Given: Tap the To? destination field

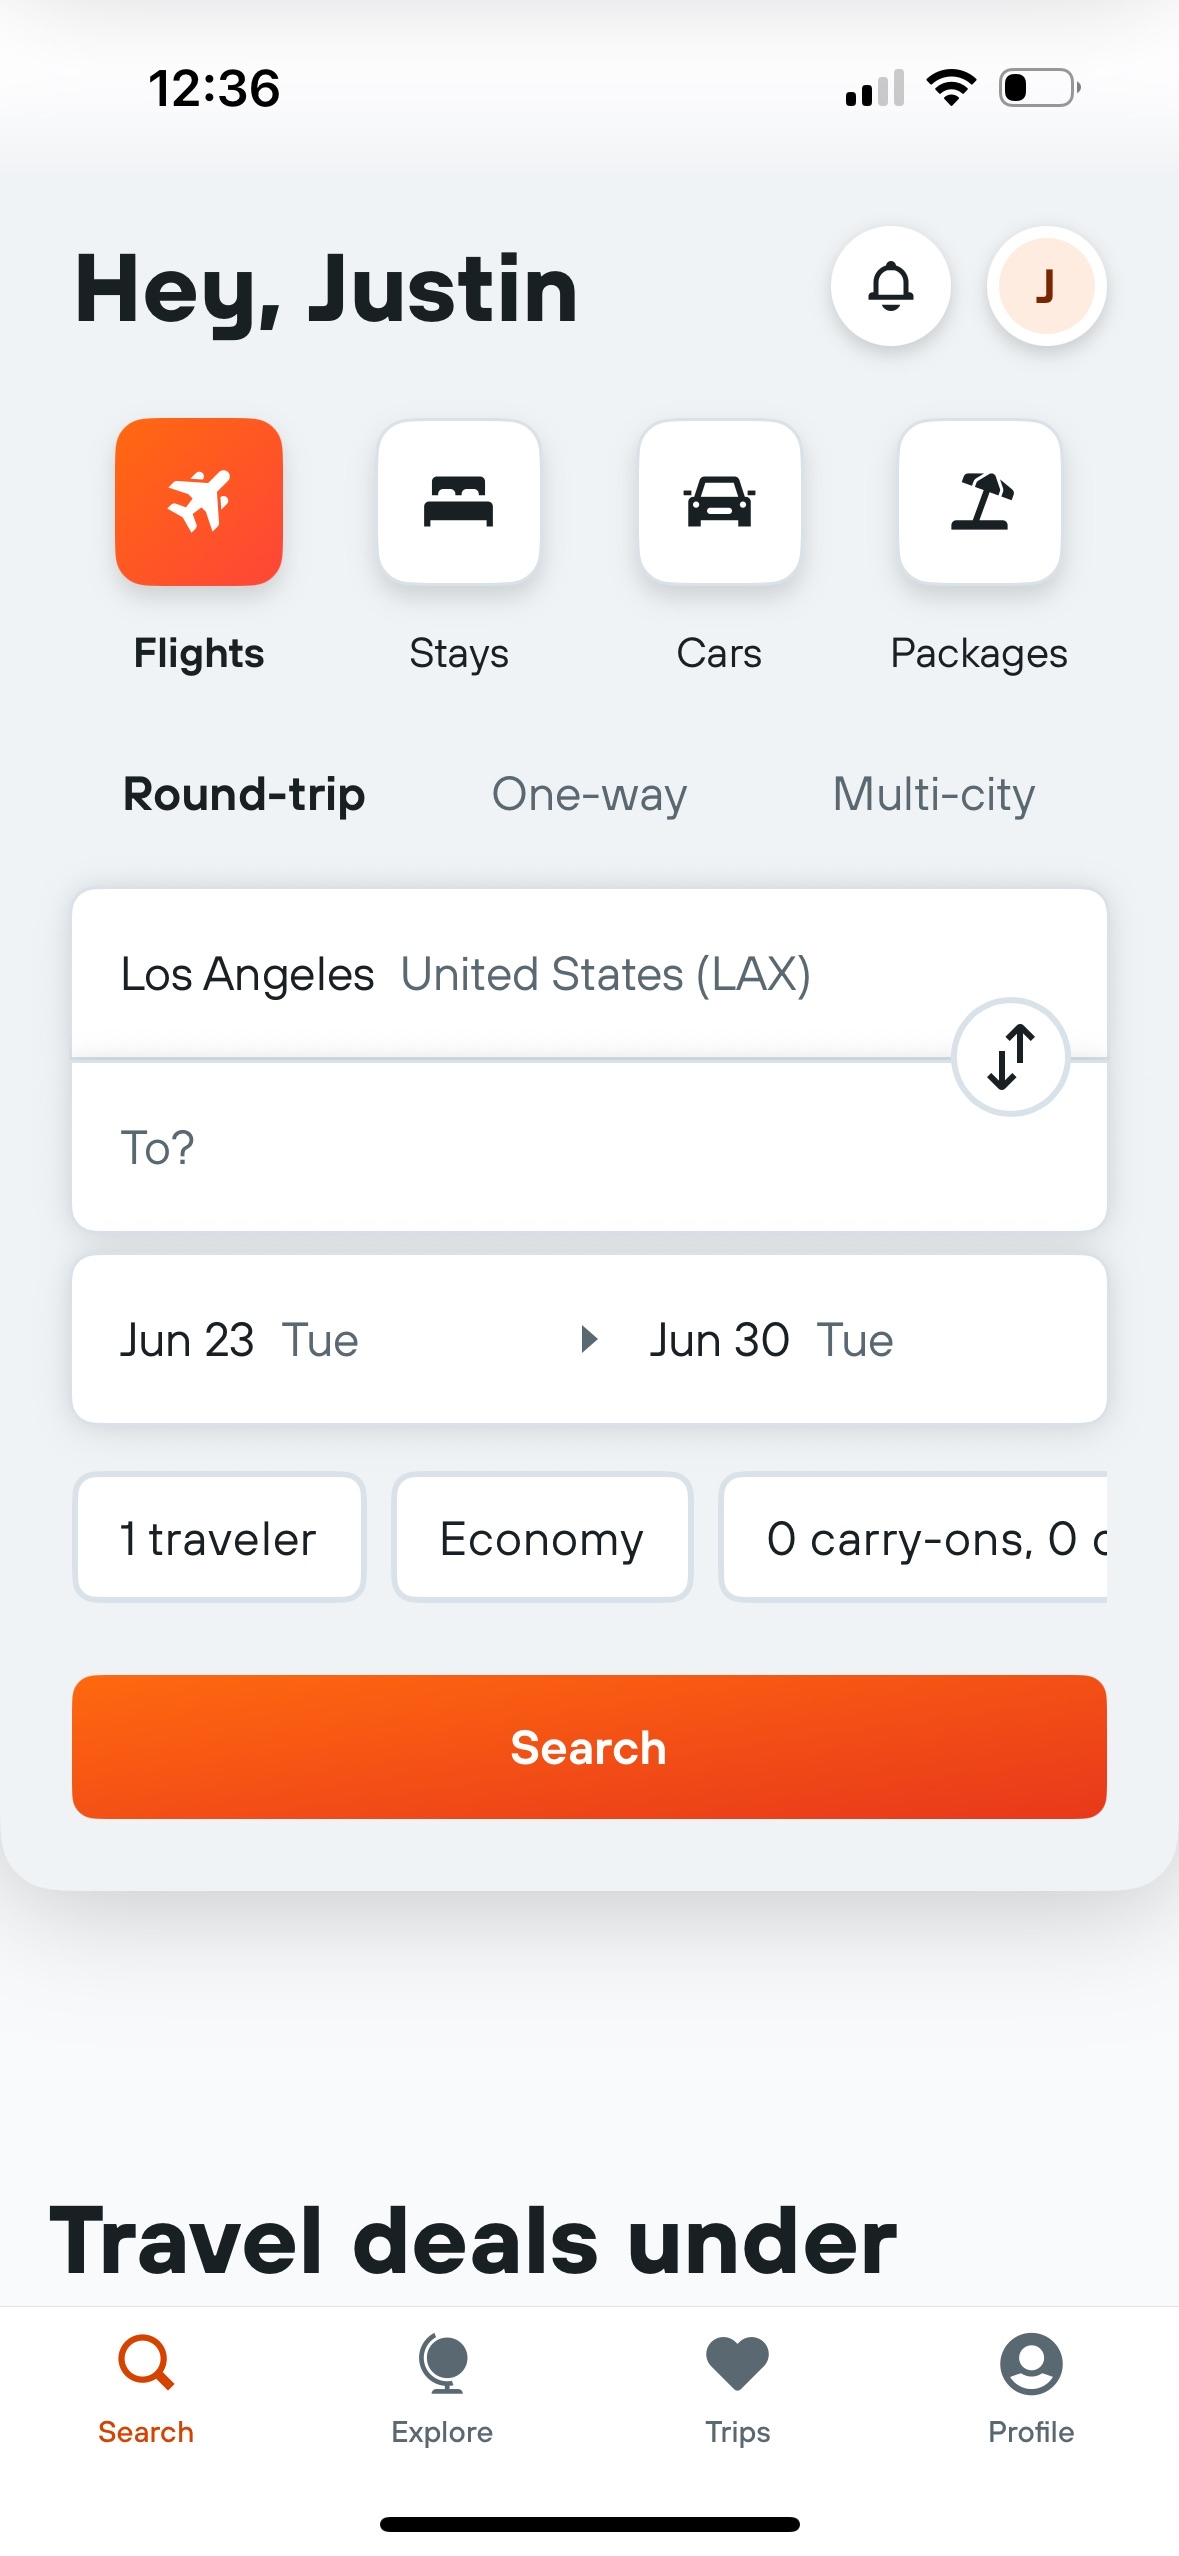Looking at the screenshot, I should tap(589, 1147).
